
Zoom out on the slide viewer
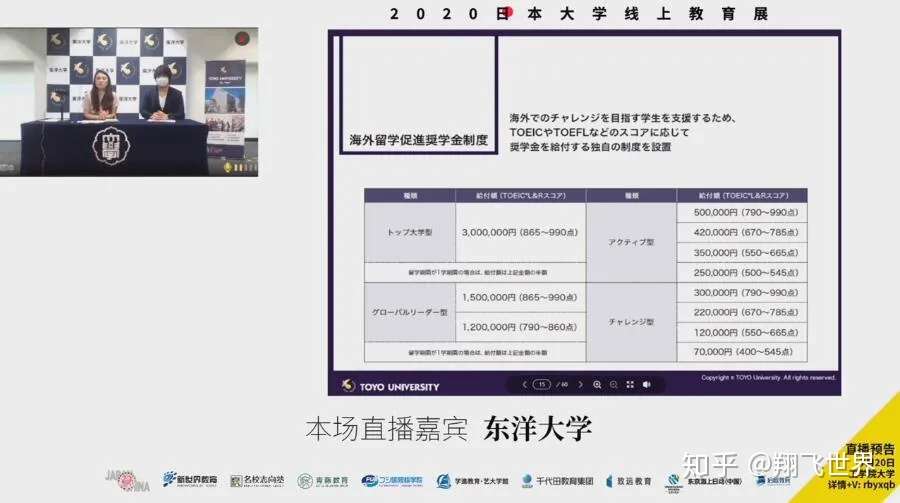(614, 385)
